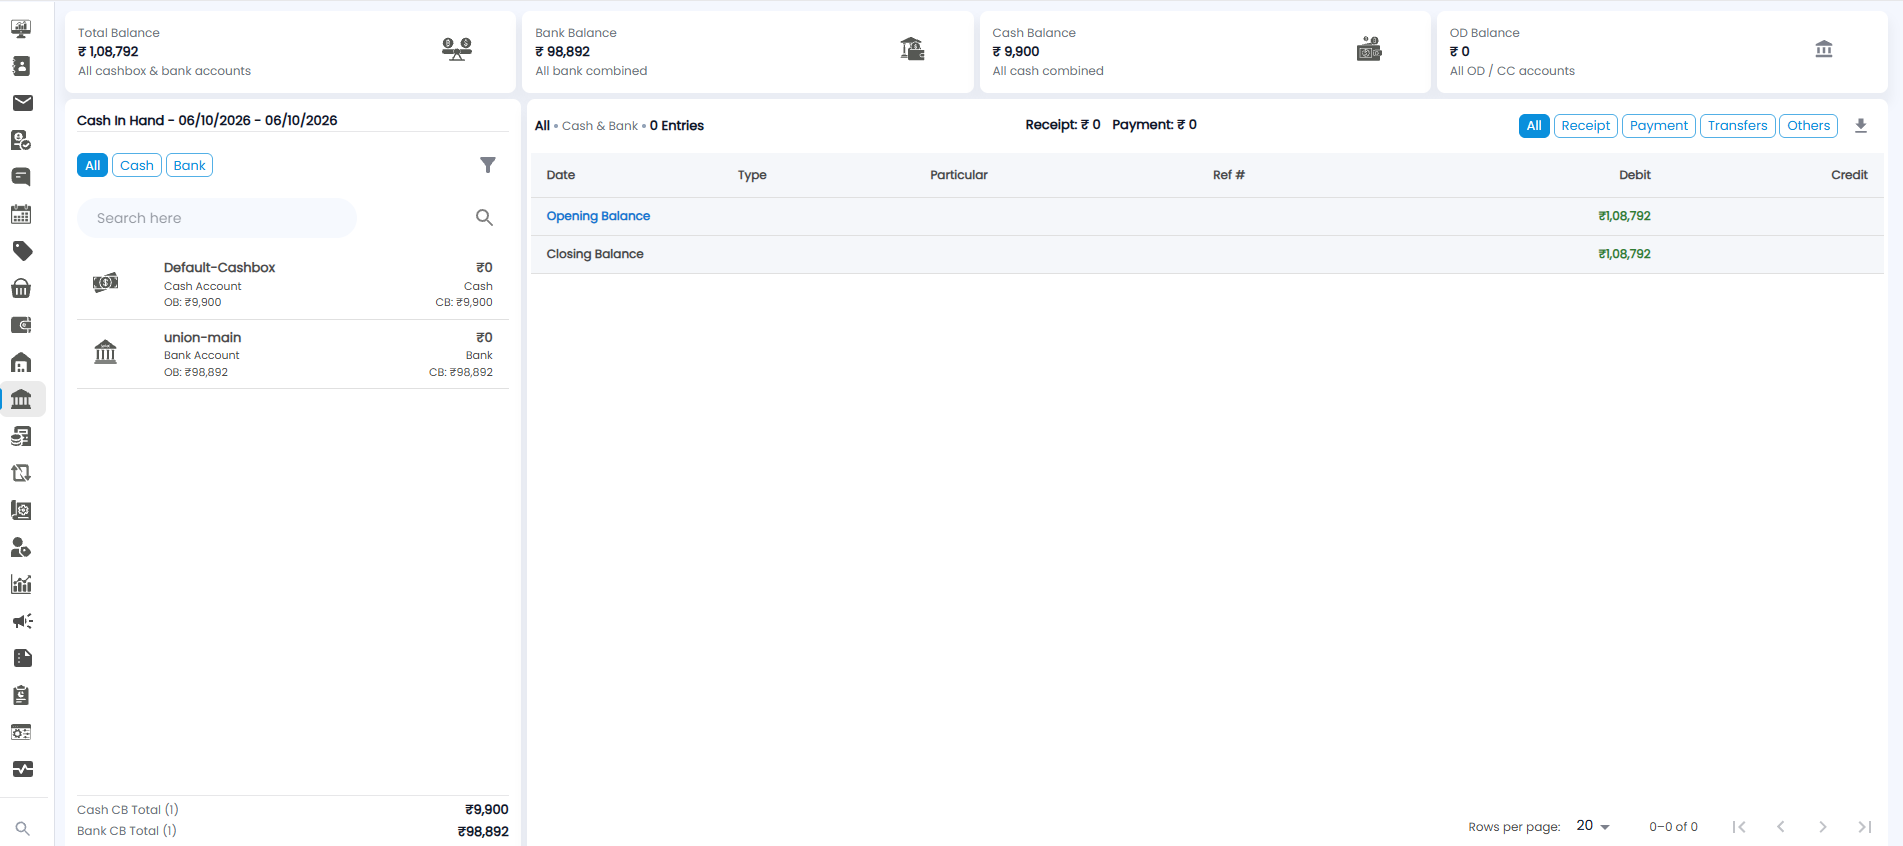Screen dimensions: 1903x846
Task: Show All entry types
Action: [x=1534, y=126]
